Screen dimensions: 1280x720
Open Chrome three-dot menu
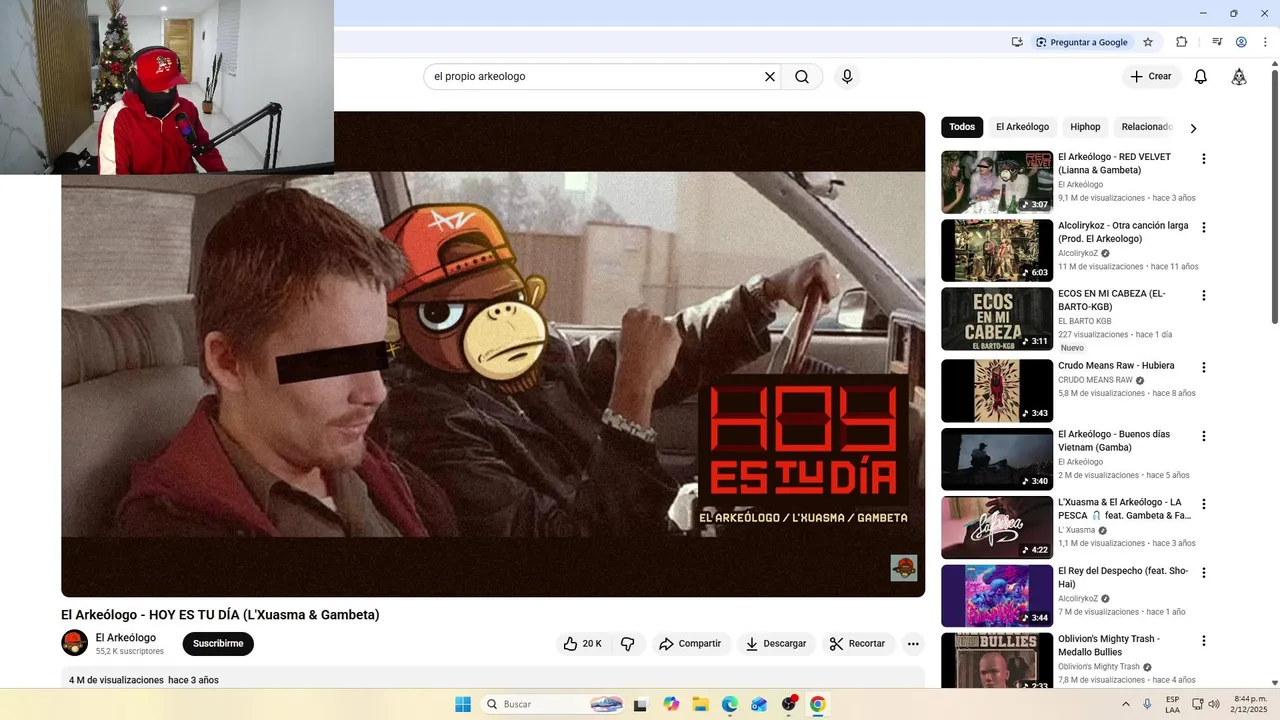[1265, 42]
